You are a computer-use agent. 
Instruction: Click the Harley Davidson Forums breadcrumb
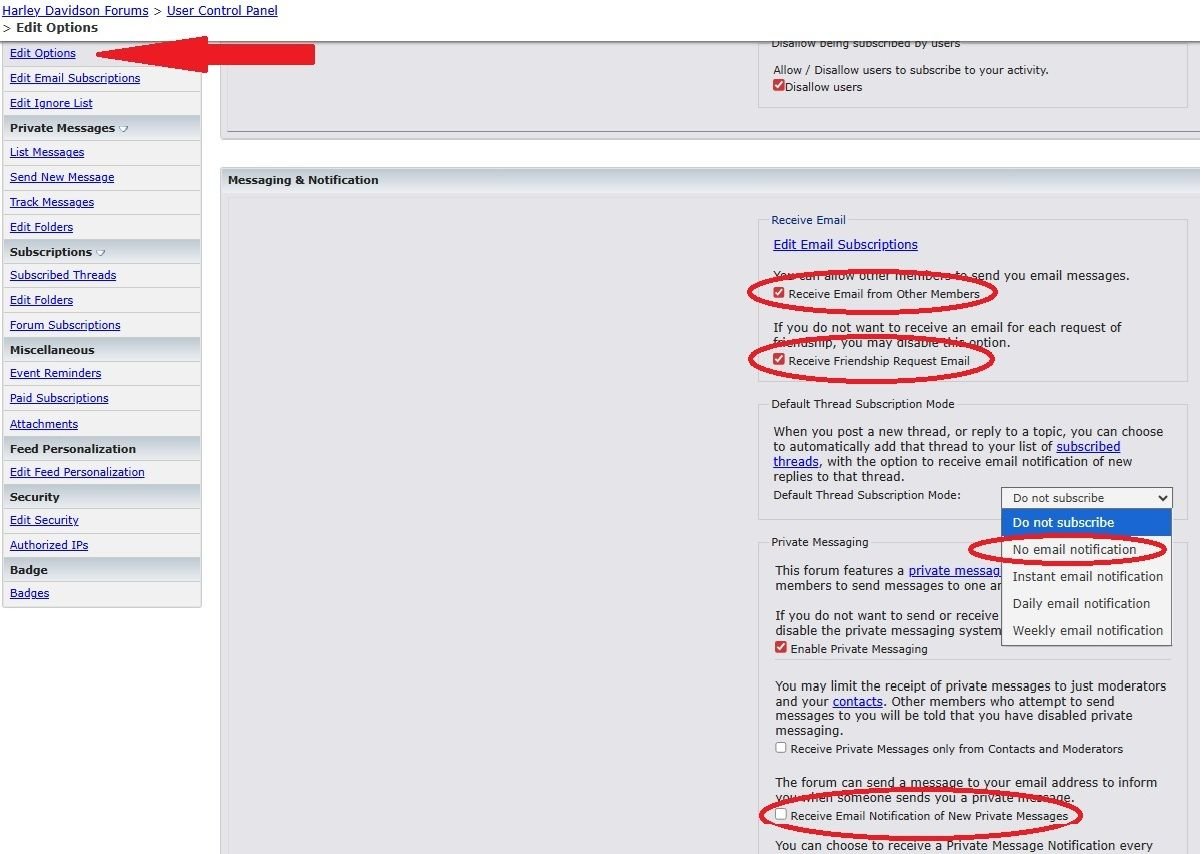pyautogui.click(x=74, y=11)
